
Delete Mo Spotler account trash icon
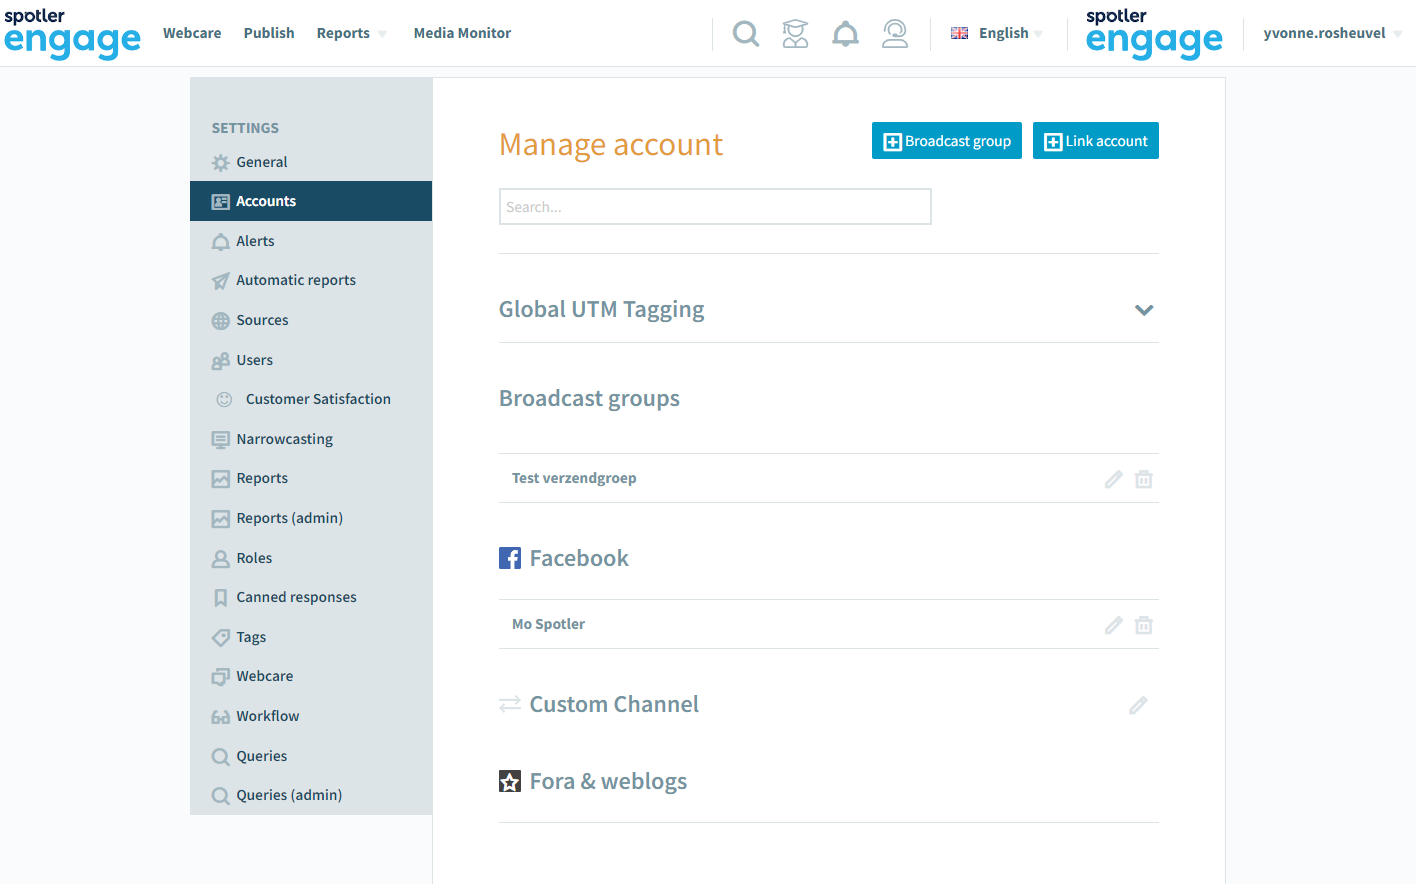1144,625
